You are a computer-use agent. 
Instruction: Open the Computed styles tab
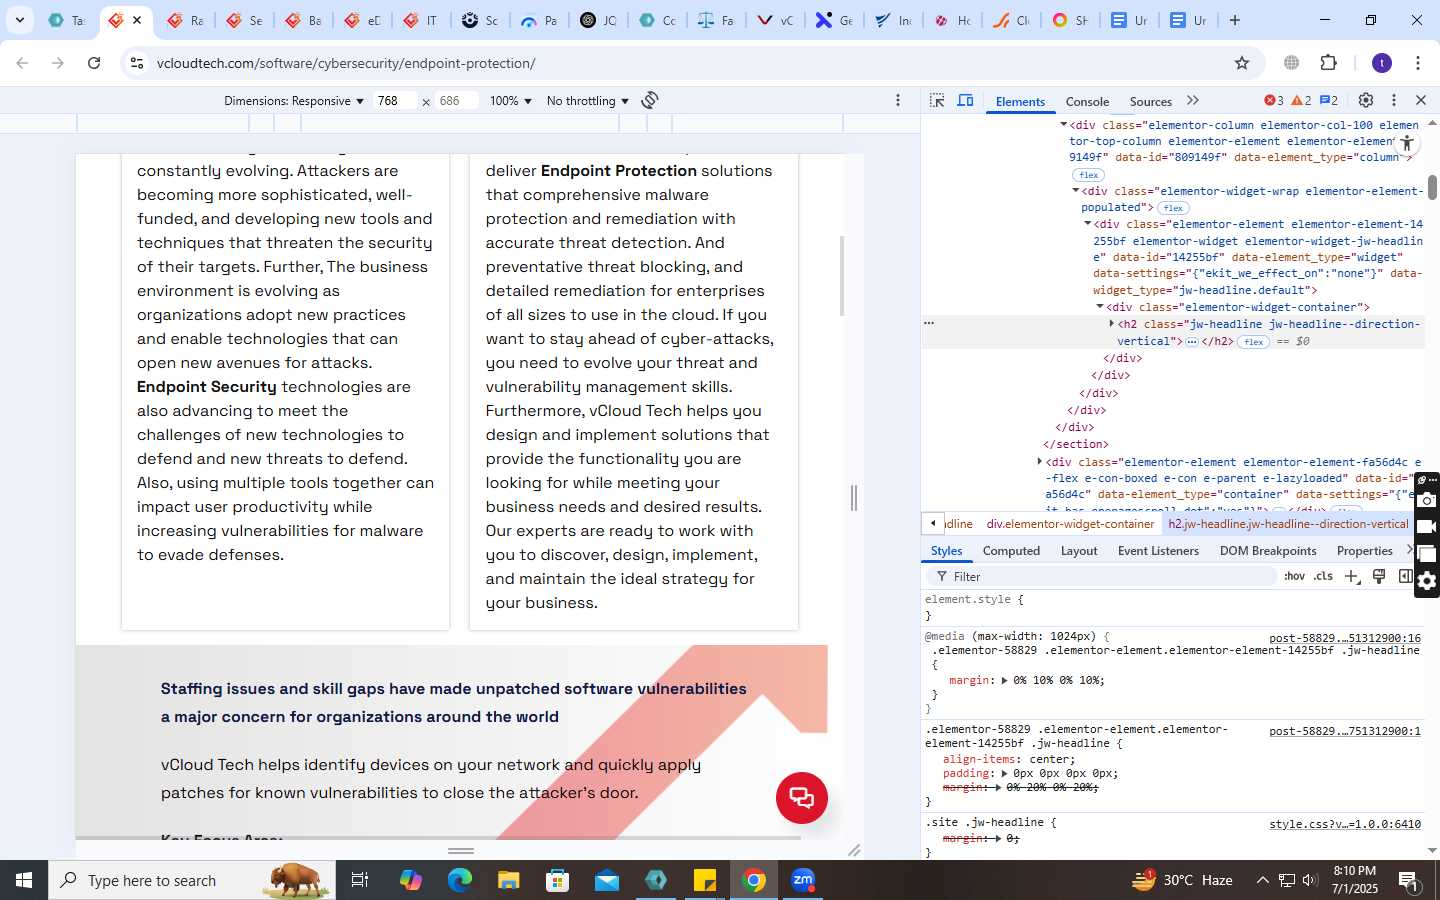click(x=1011, y=551)
